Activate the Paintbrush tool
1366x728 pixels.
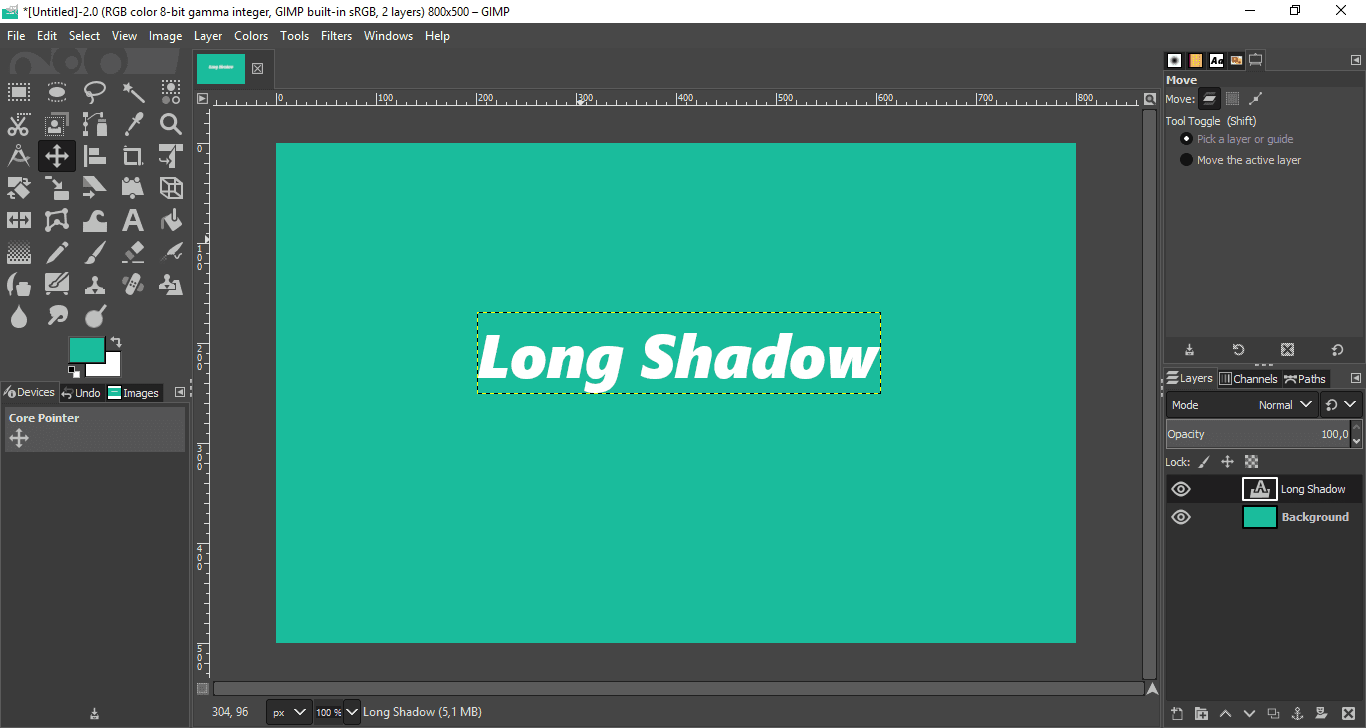[95, 252]
